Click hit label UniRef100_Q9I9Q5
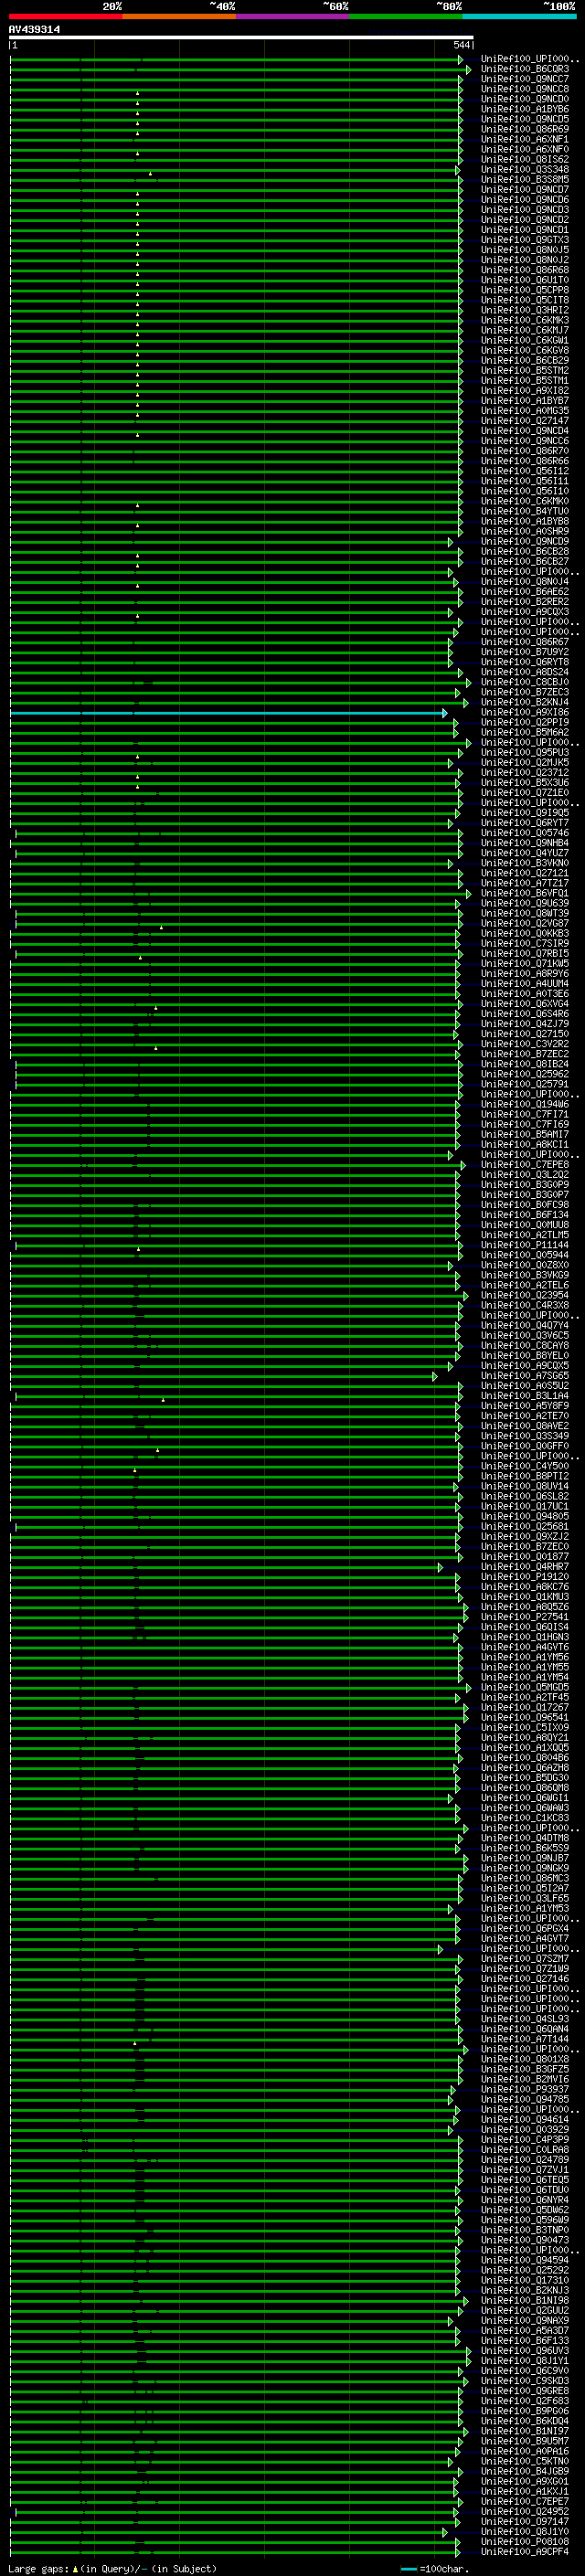585x2576 pixels. (x=525, y=813)
